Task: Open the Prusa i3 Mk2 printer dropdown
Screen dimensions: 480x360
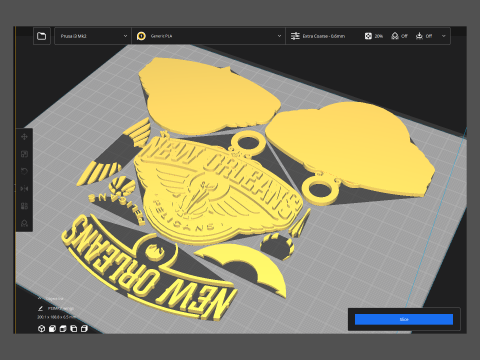Action: tap(93, 36)
